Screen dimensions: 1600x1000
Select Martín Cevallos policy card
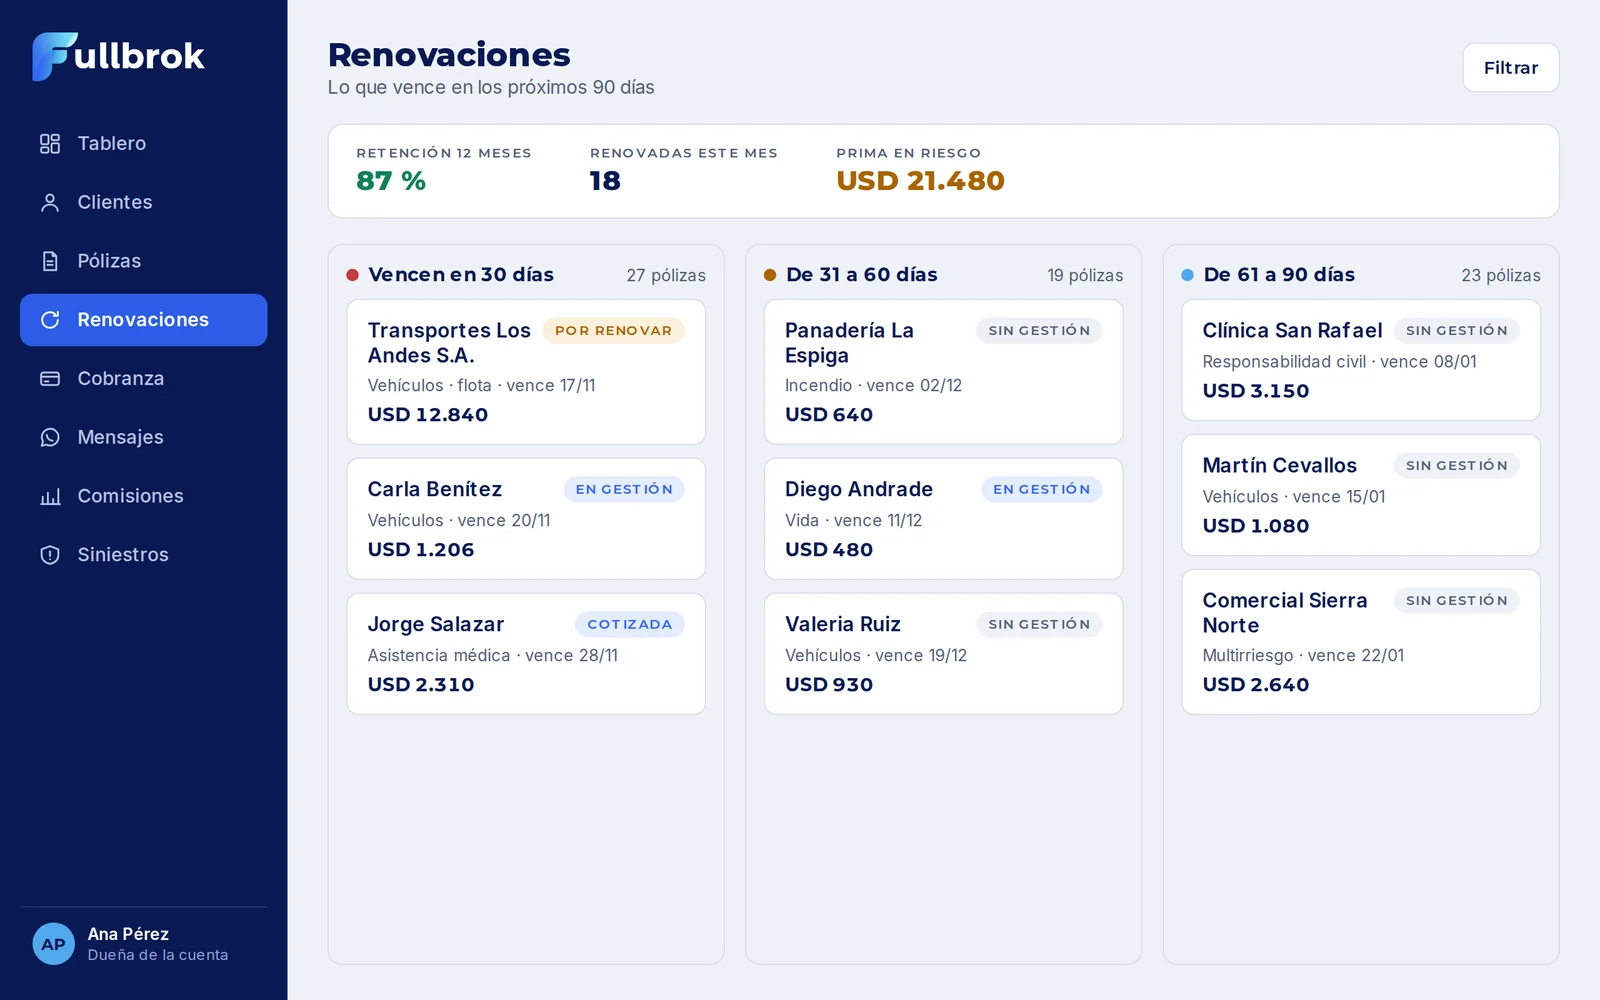[1361, 495]
